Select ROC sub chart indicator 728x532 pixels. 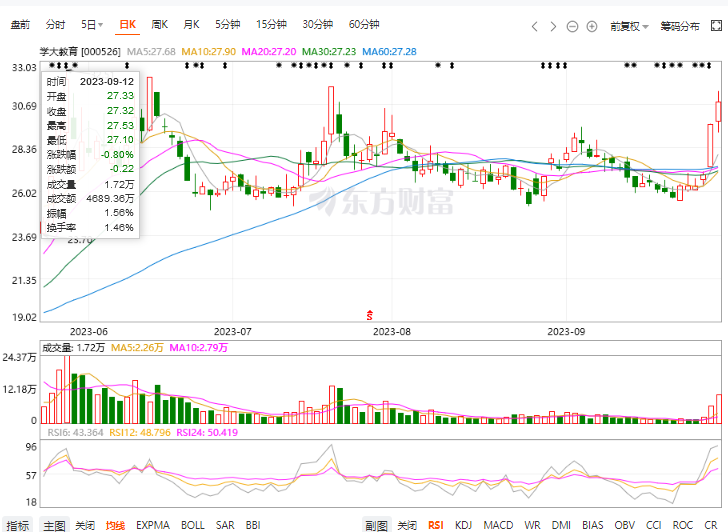(683, 525)
